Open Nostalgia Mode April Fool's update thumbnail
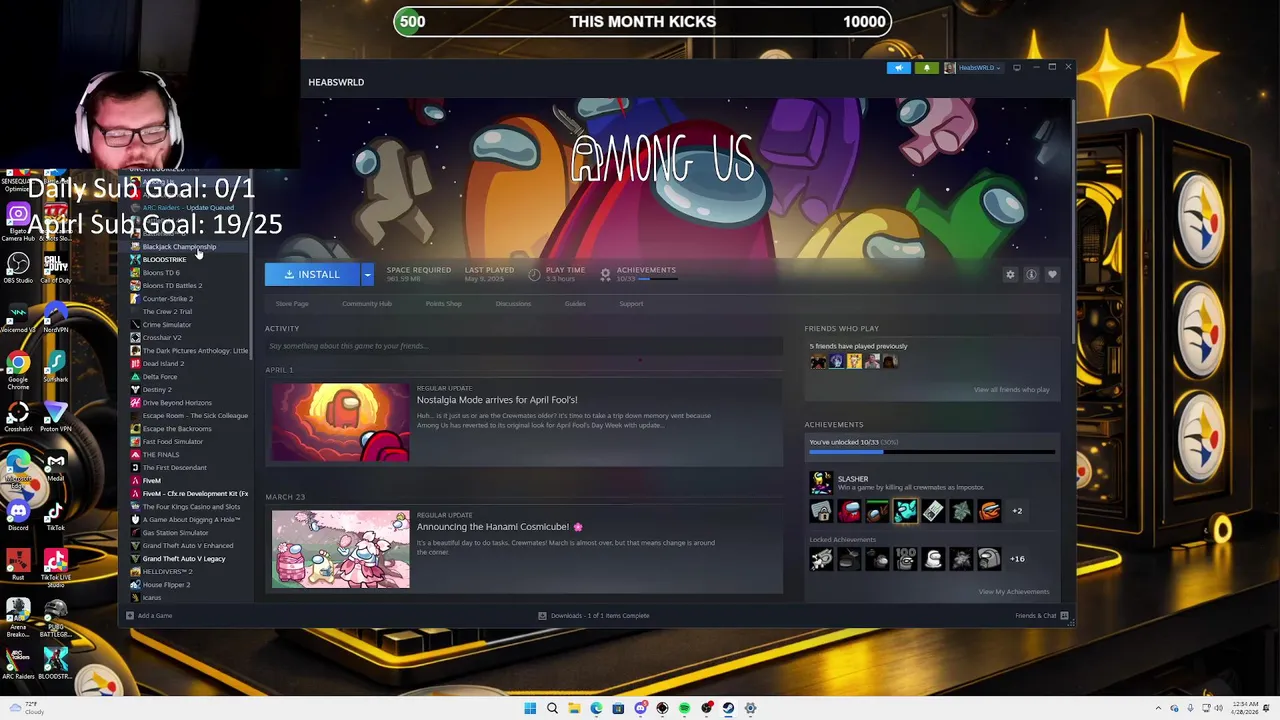The height and width of the screenshot is (720, 1280). point(340,422)
